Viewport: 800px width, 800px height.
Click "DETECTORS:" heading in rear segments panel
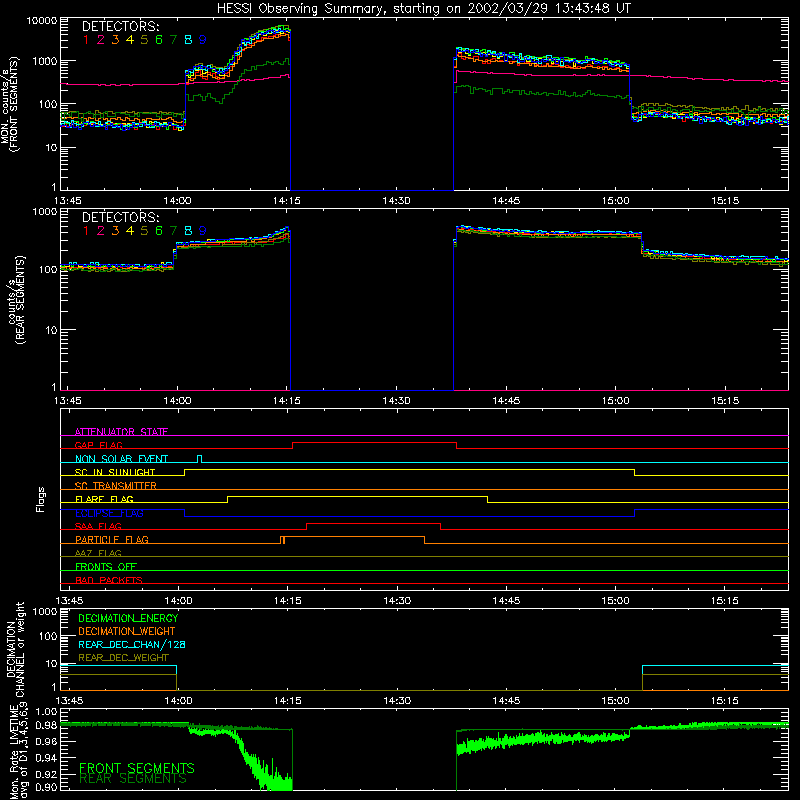point(120,217)
